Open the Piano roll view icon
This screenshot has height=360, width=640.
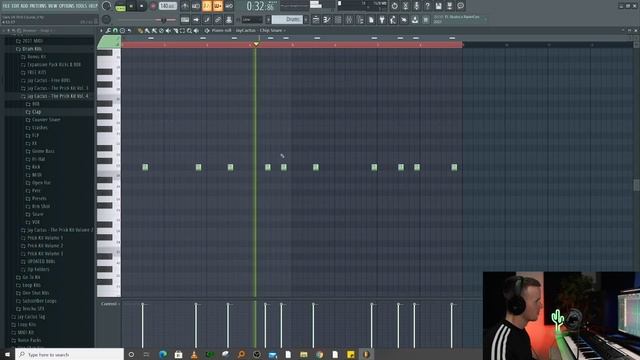(327, 20)
